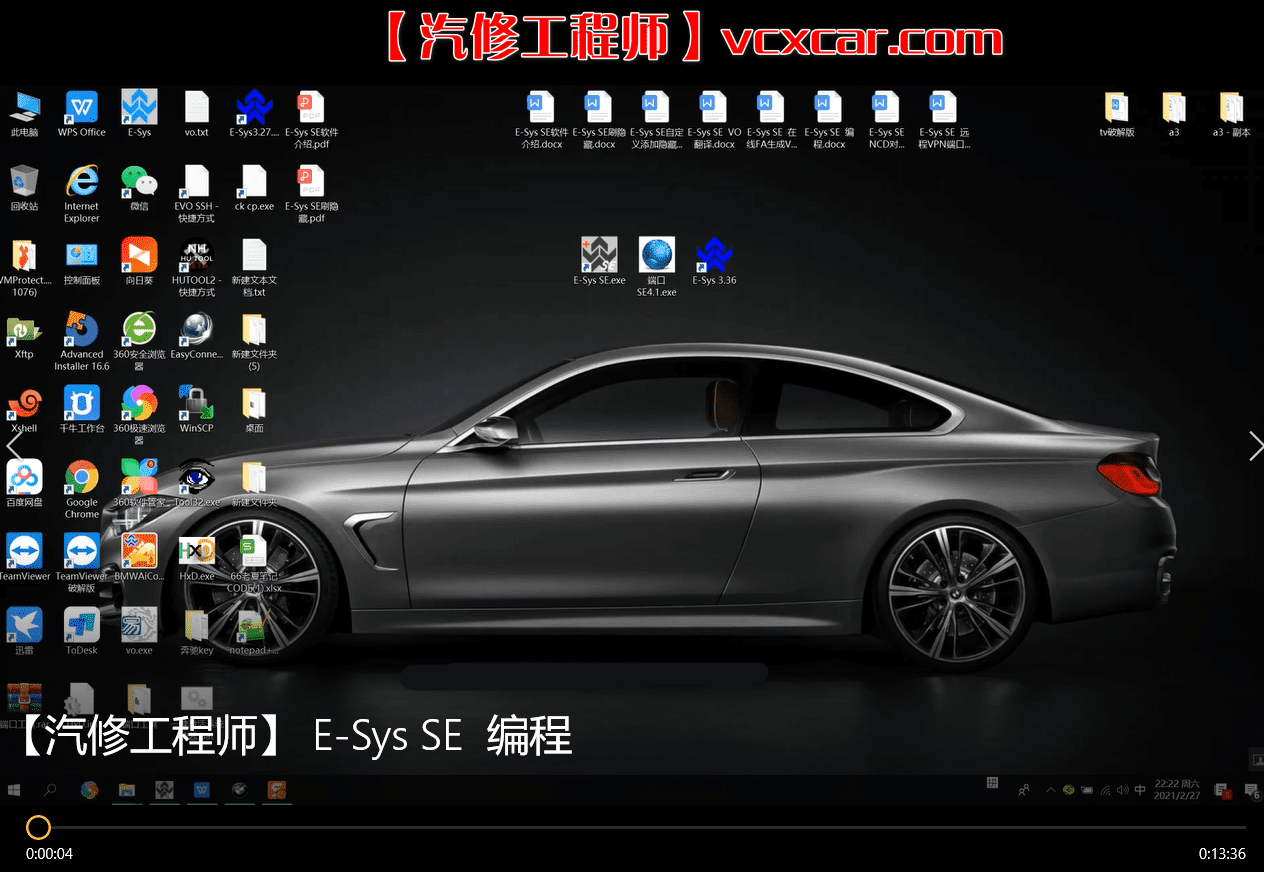Launch E-Sys SE.exe from the desktop
Screen dimensions: 1264x872
click(599, 255)
